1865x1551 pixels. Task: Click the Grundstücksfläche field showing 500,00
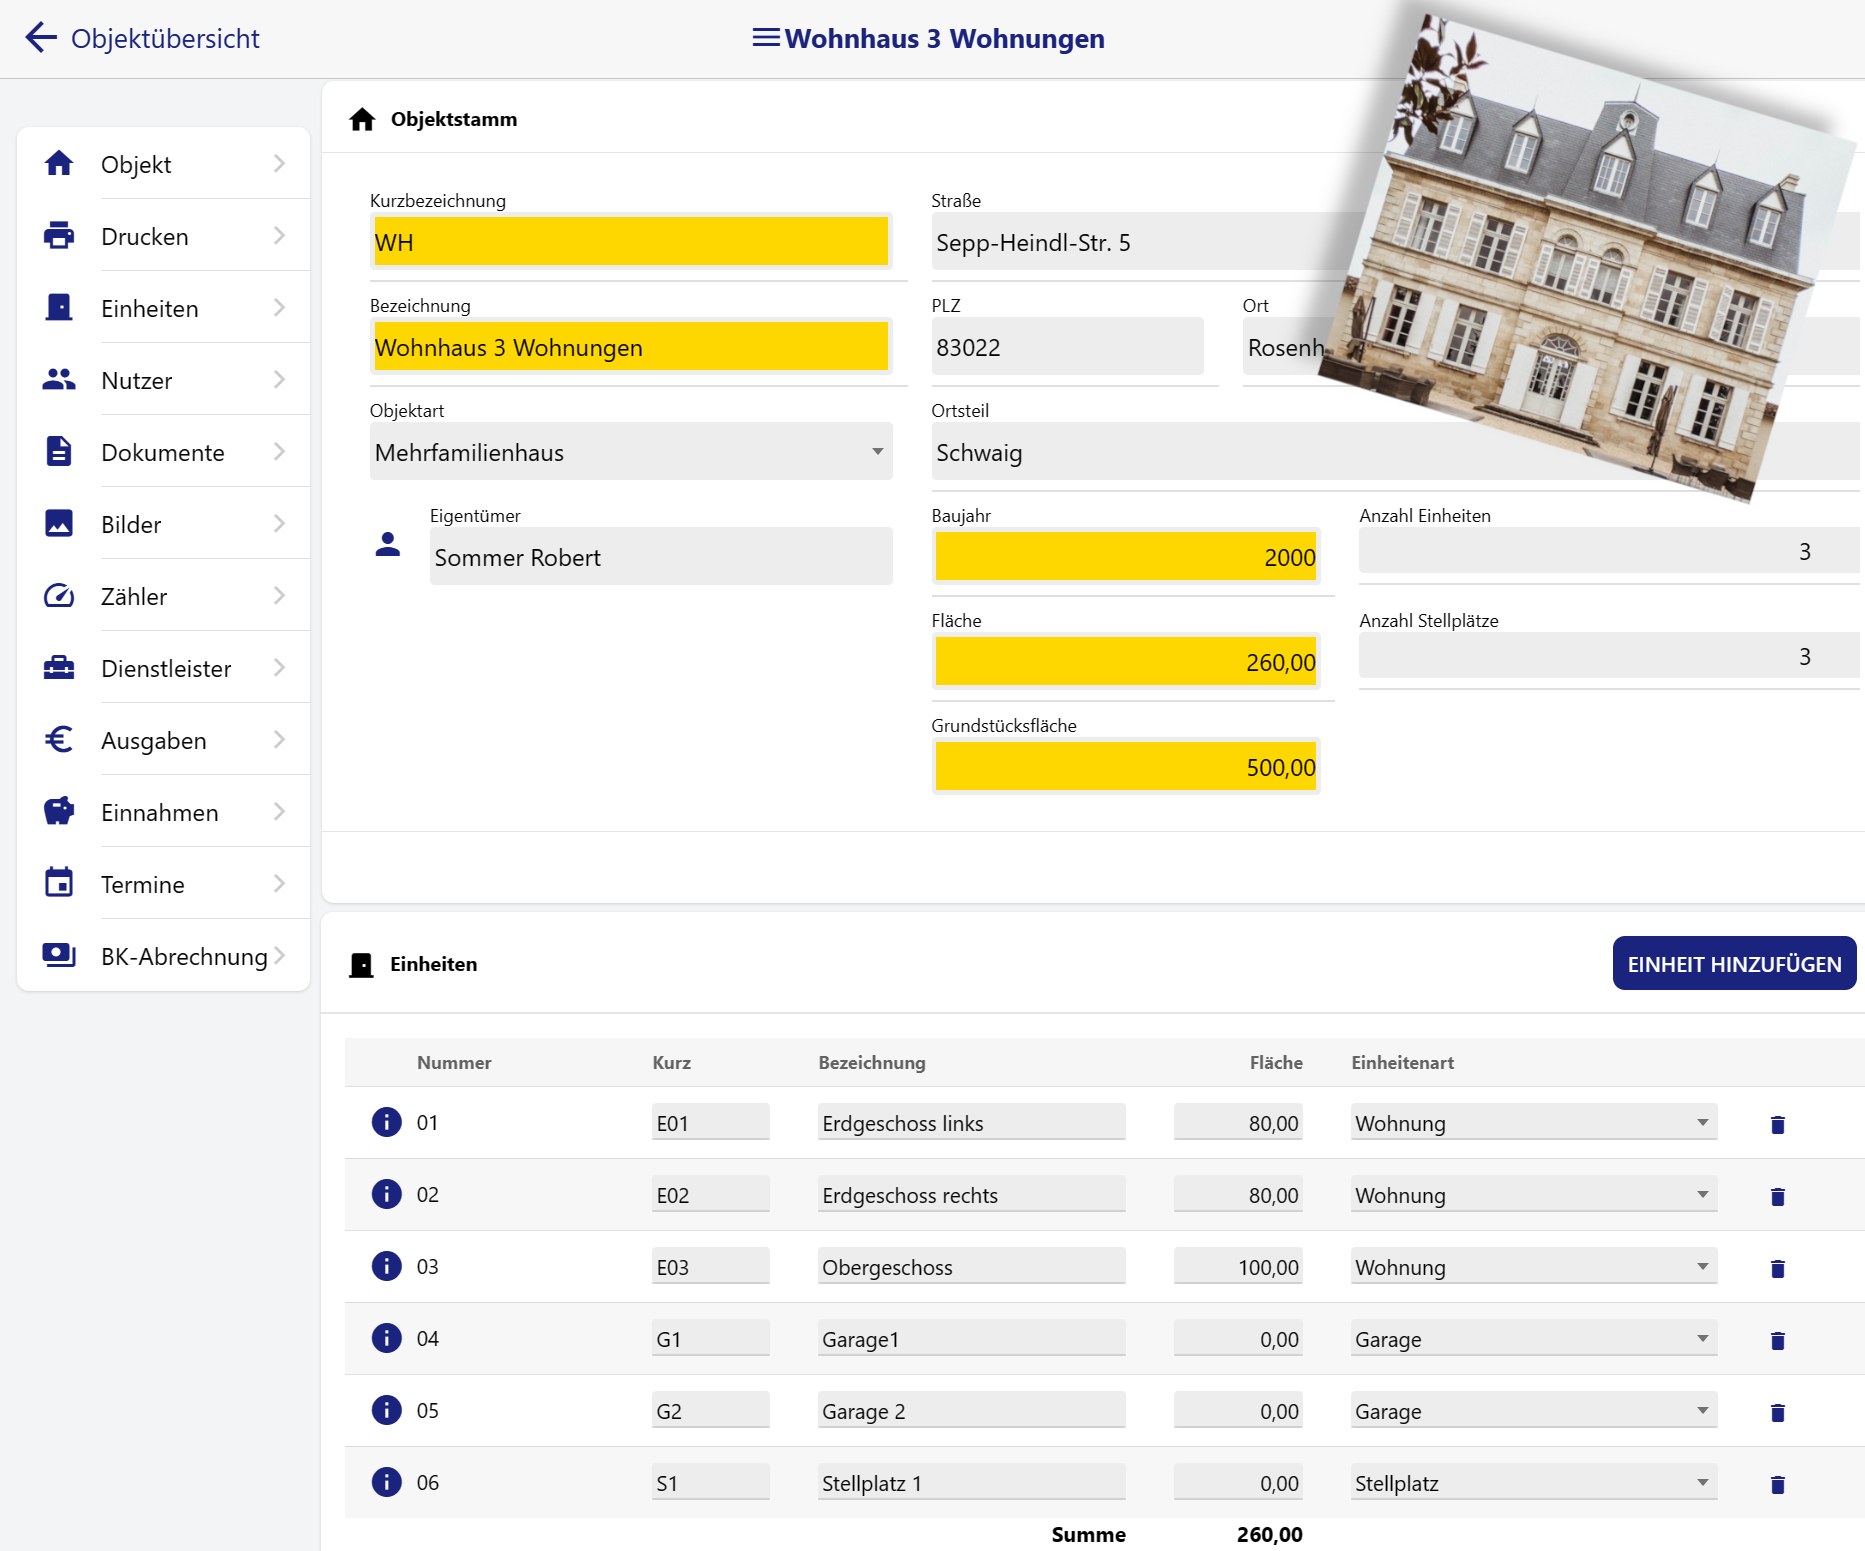click(1126, 766)
